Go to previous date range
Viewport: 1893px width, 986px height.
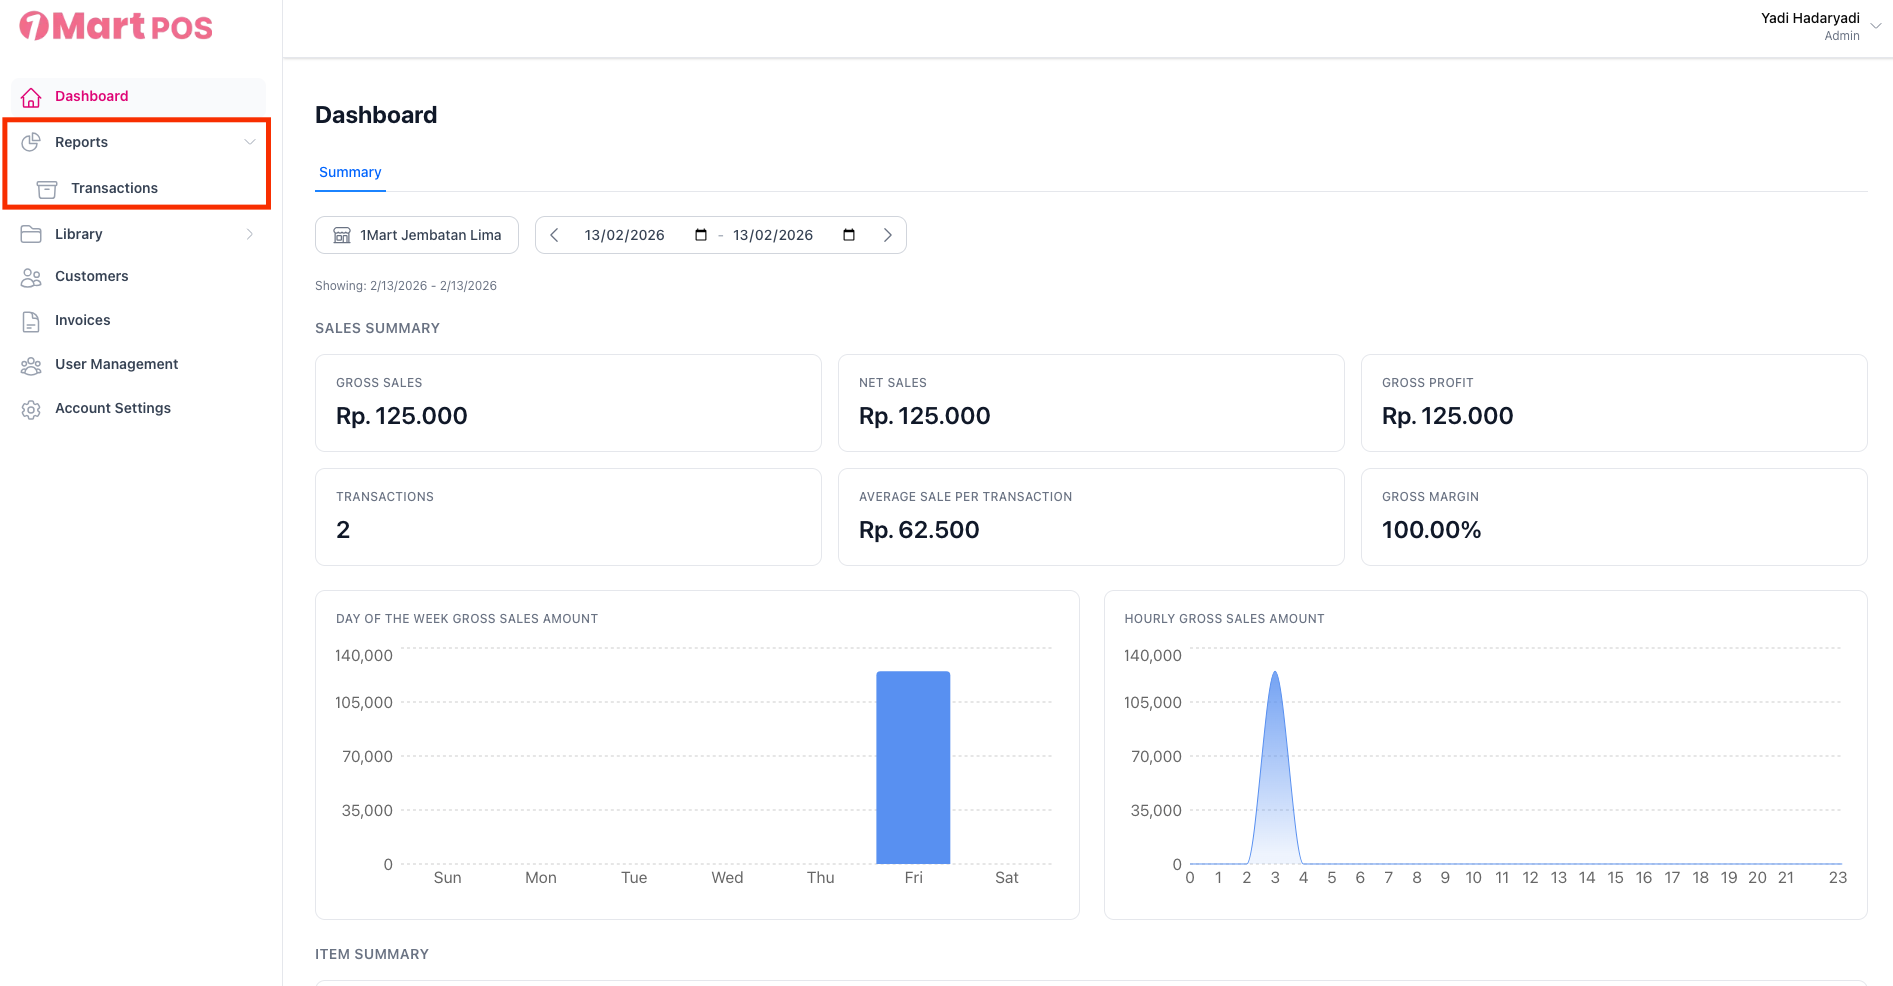coord(555,235)
